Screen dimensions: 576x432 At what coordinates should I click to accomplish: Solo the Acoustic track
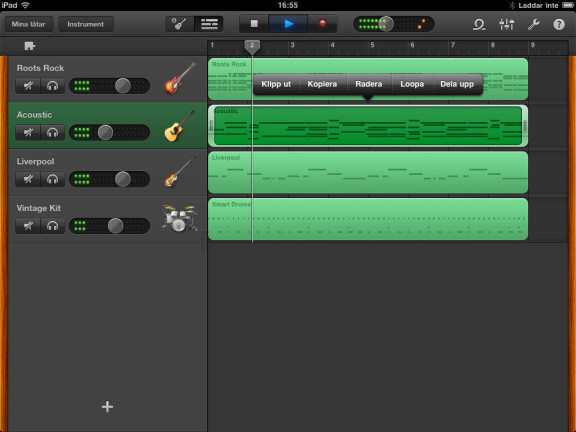pos(53,133)
